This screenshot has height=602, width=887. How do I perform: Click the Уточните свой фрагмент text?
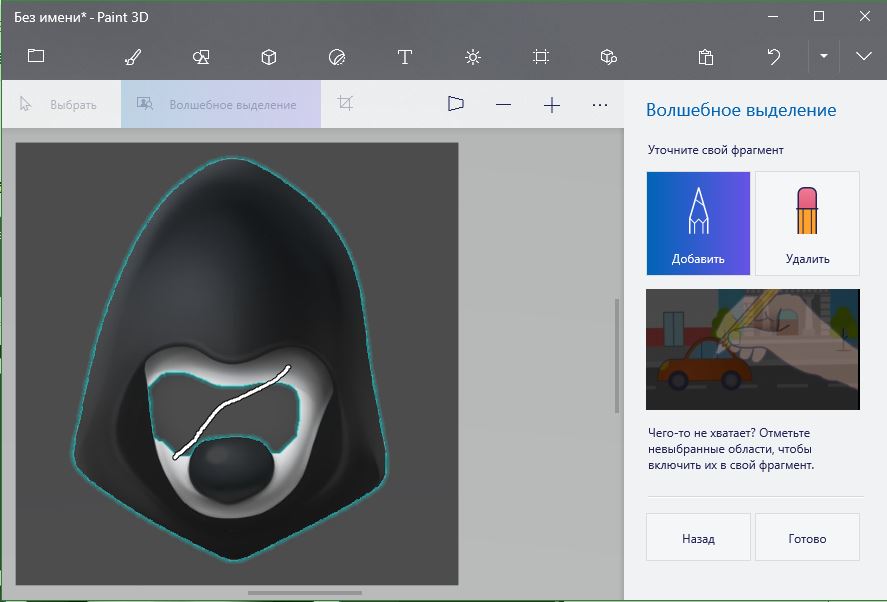pos(716,150)
